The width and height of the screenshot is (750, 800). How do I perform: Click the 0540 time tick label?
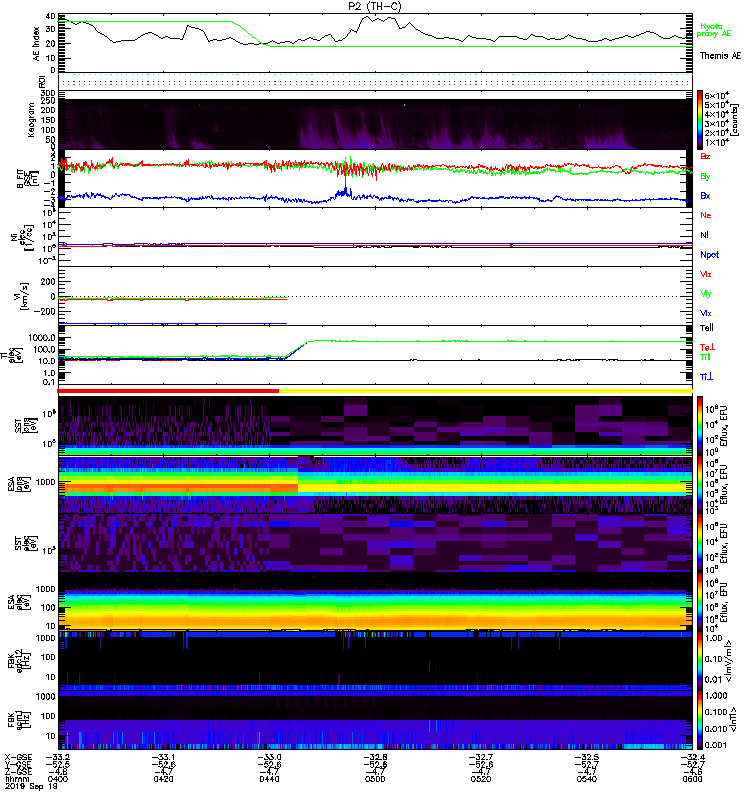[x=587, y=779]
